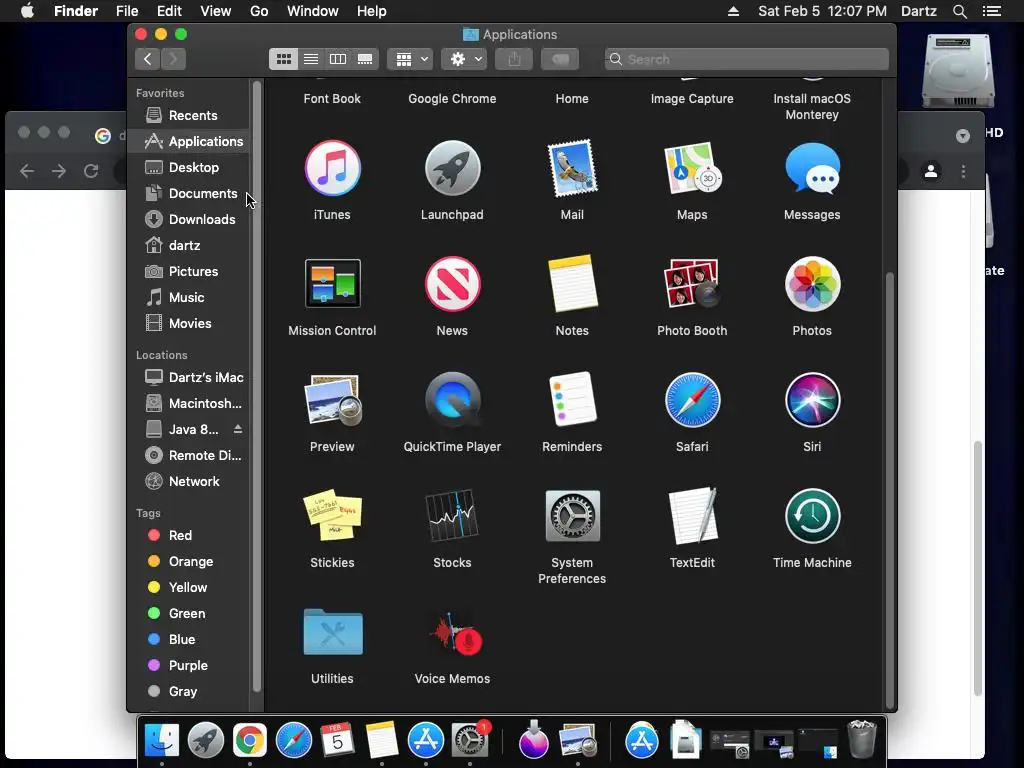Open the App Store in the Dock
The width and height of the screenshot is (1024, 768).
[426, 741]
